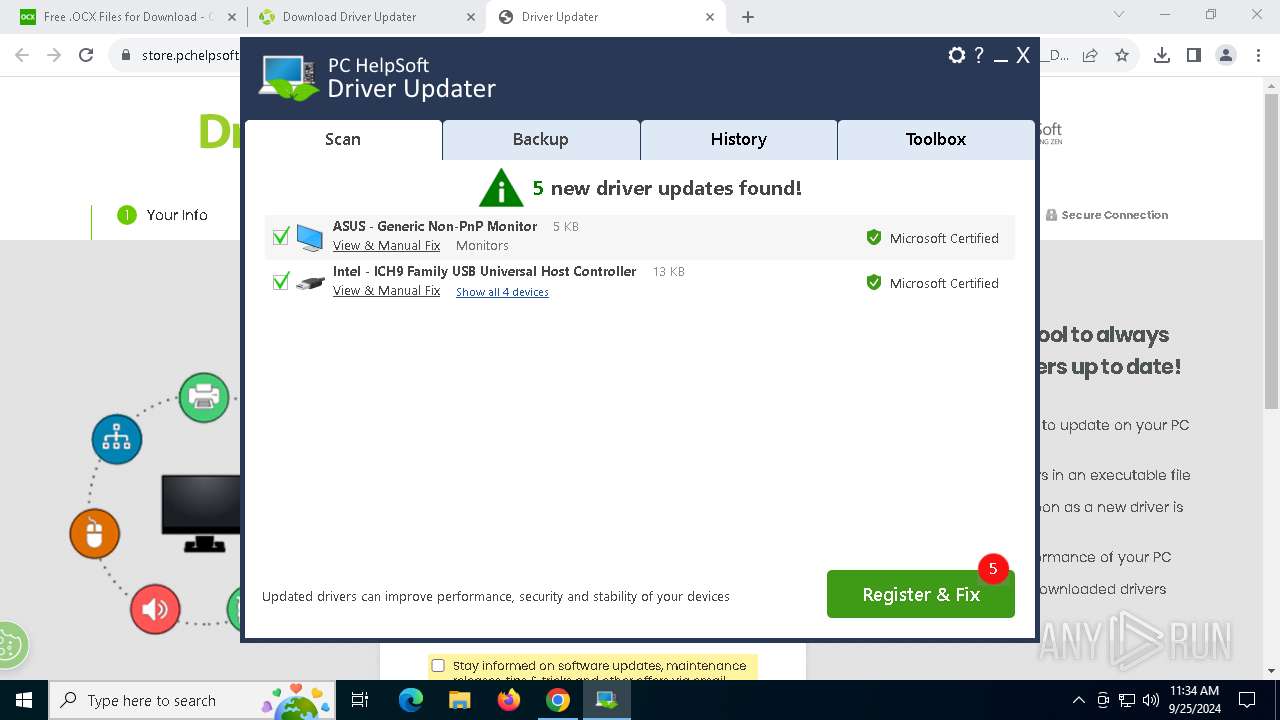Click the orange mouse icon on the web page
Viewport: 1280px width, 720px height.
95,534
